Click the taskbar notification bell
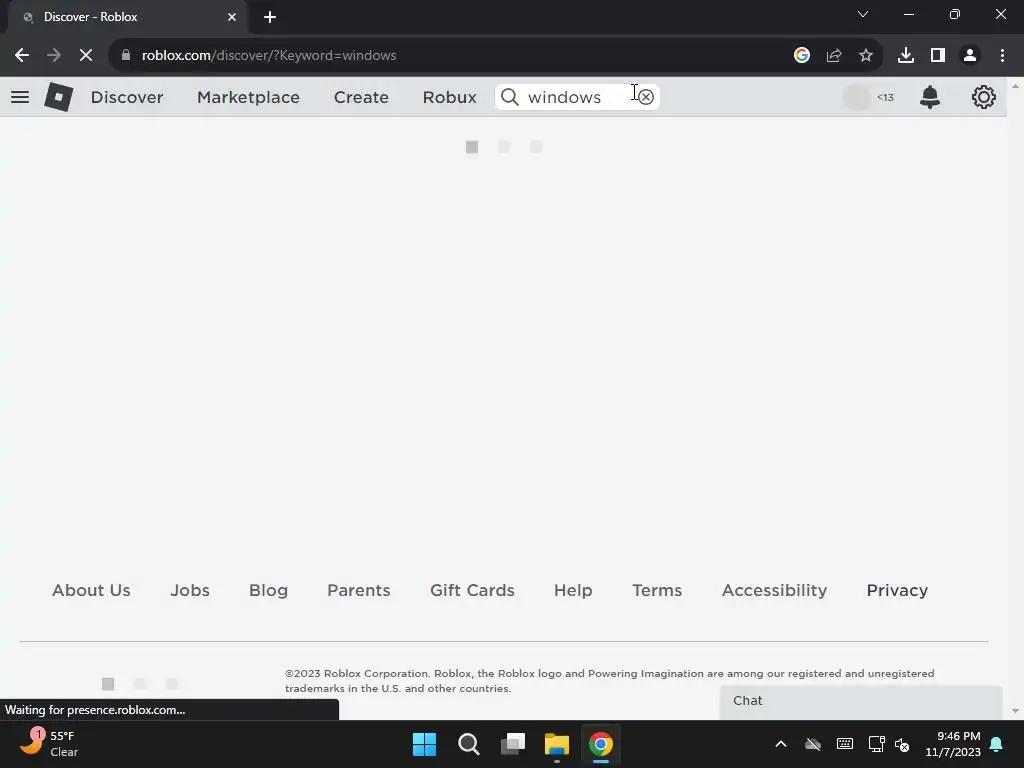Screen dimensions: 1024x768 997,744
